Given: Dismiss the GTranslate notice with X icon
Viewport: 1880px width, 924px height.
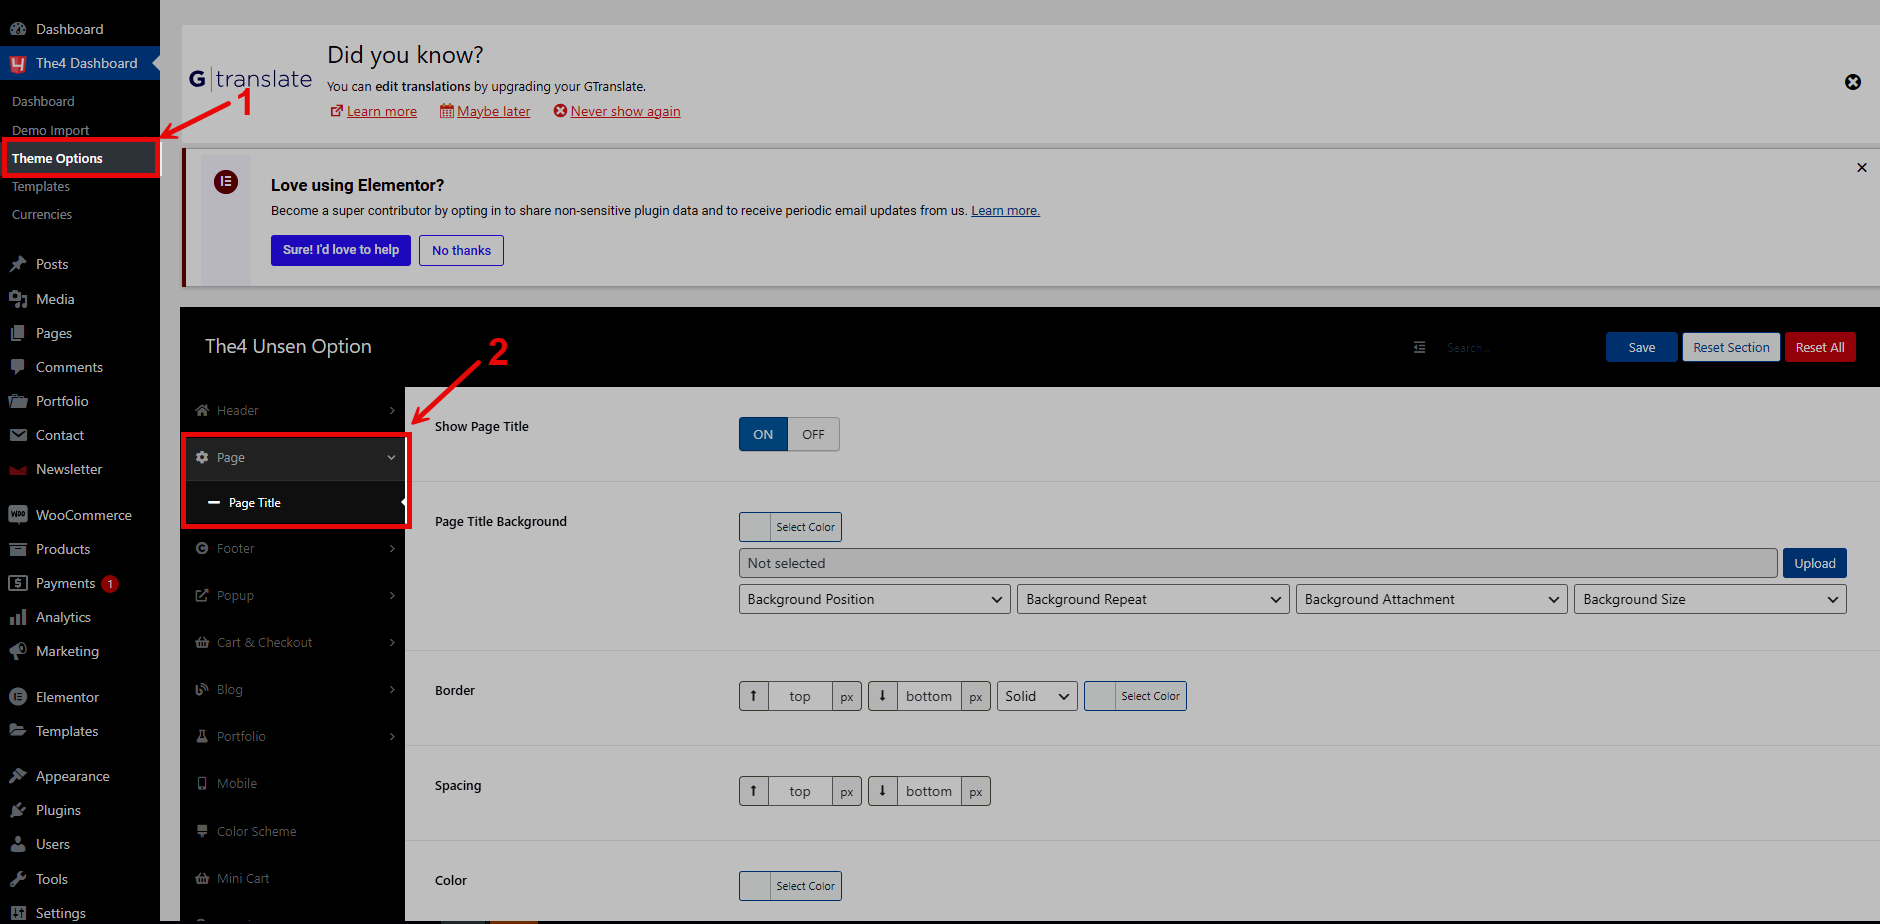Looking at the screenshot, I should [x=1853, y=82].
